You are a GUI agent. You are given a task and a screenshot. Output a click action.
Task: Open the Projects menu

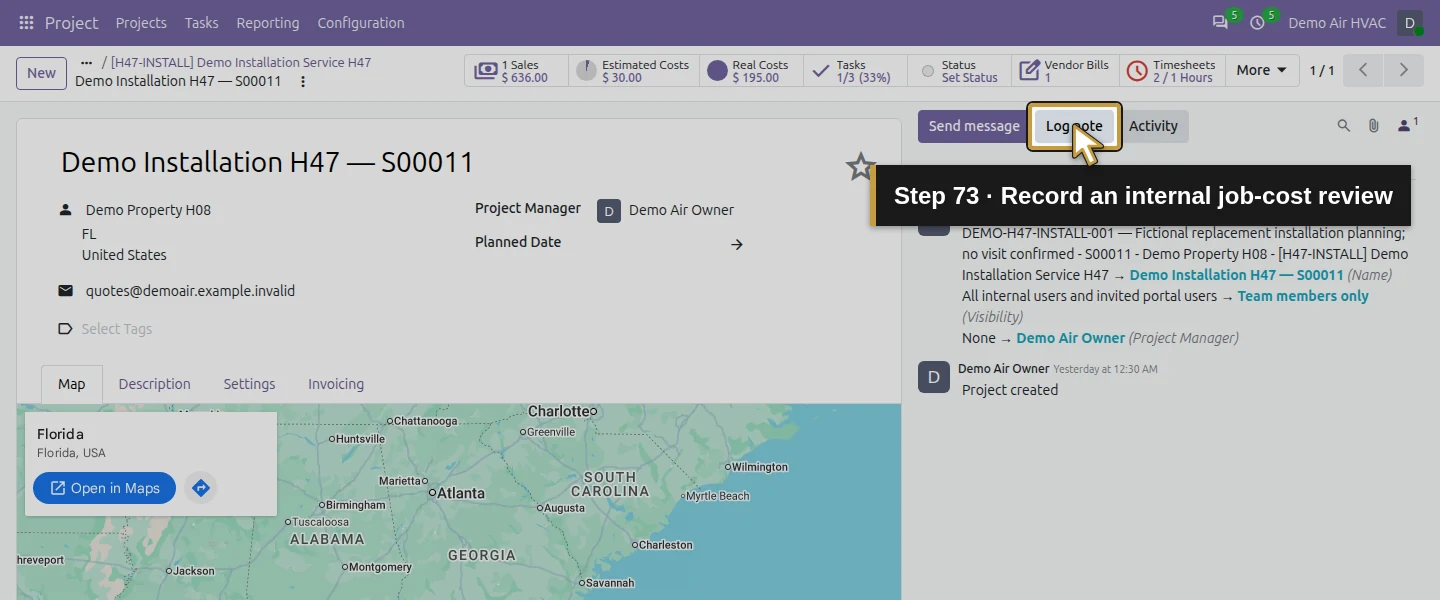[x=141, y=22]
